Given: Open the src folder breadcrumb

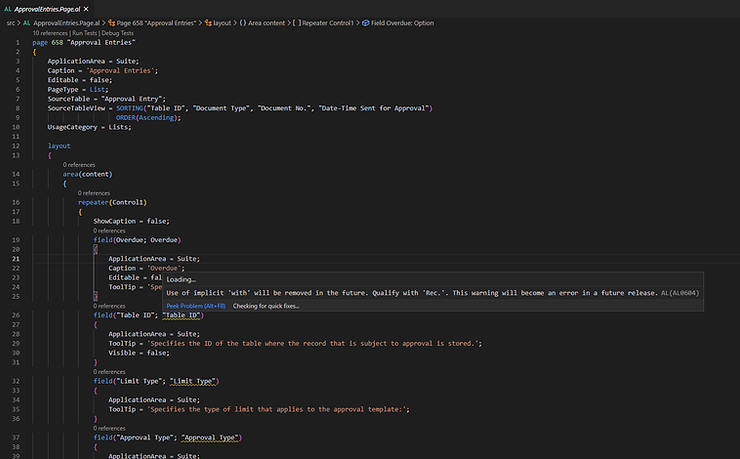Looking at the screenshot, I should tap(10, 21).
